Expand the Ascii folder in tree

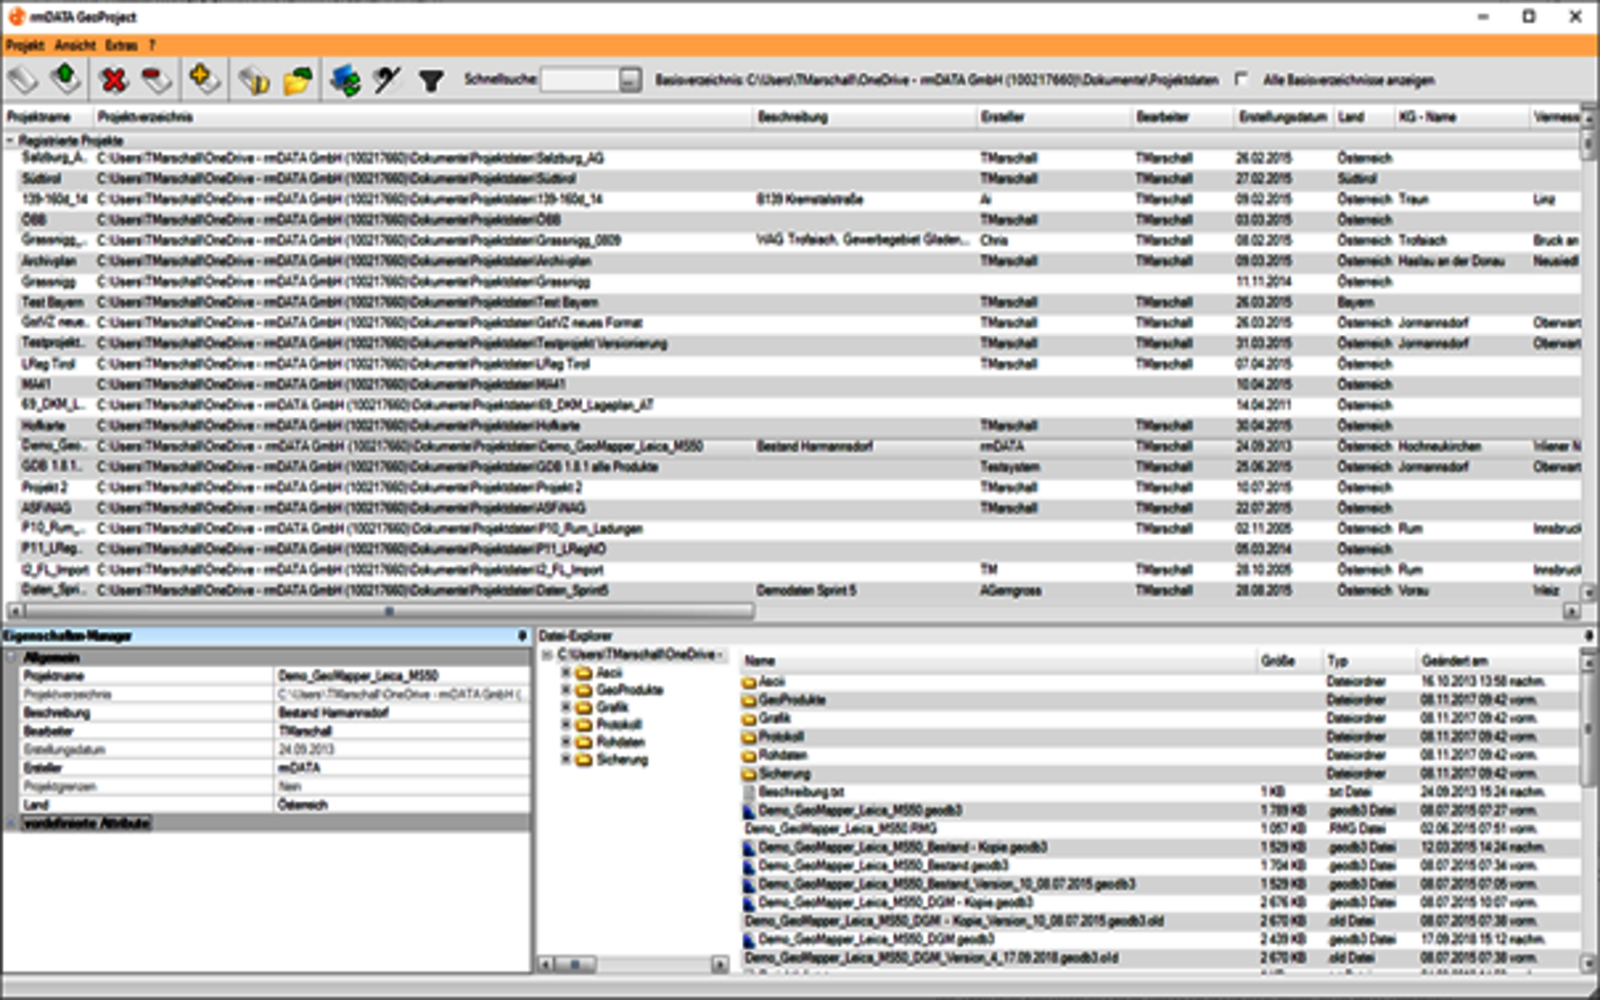[x=566, y=673]
